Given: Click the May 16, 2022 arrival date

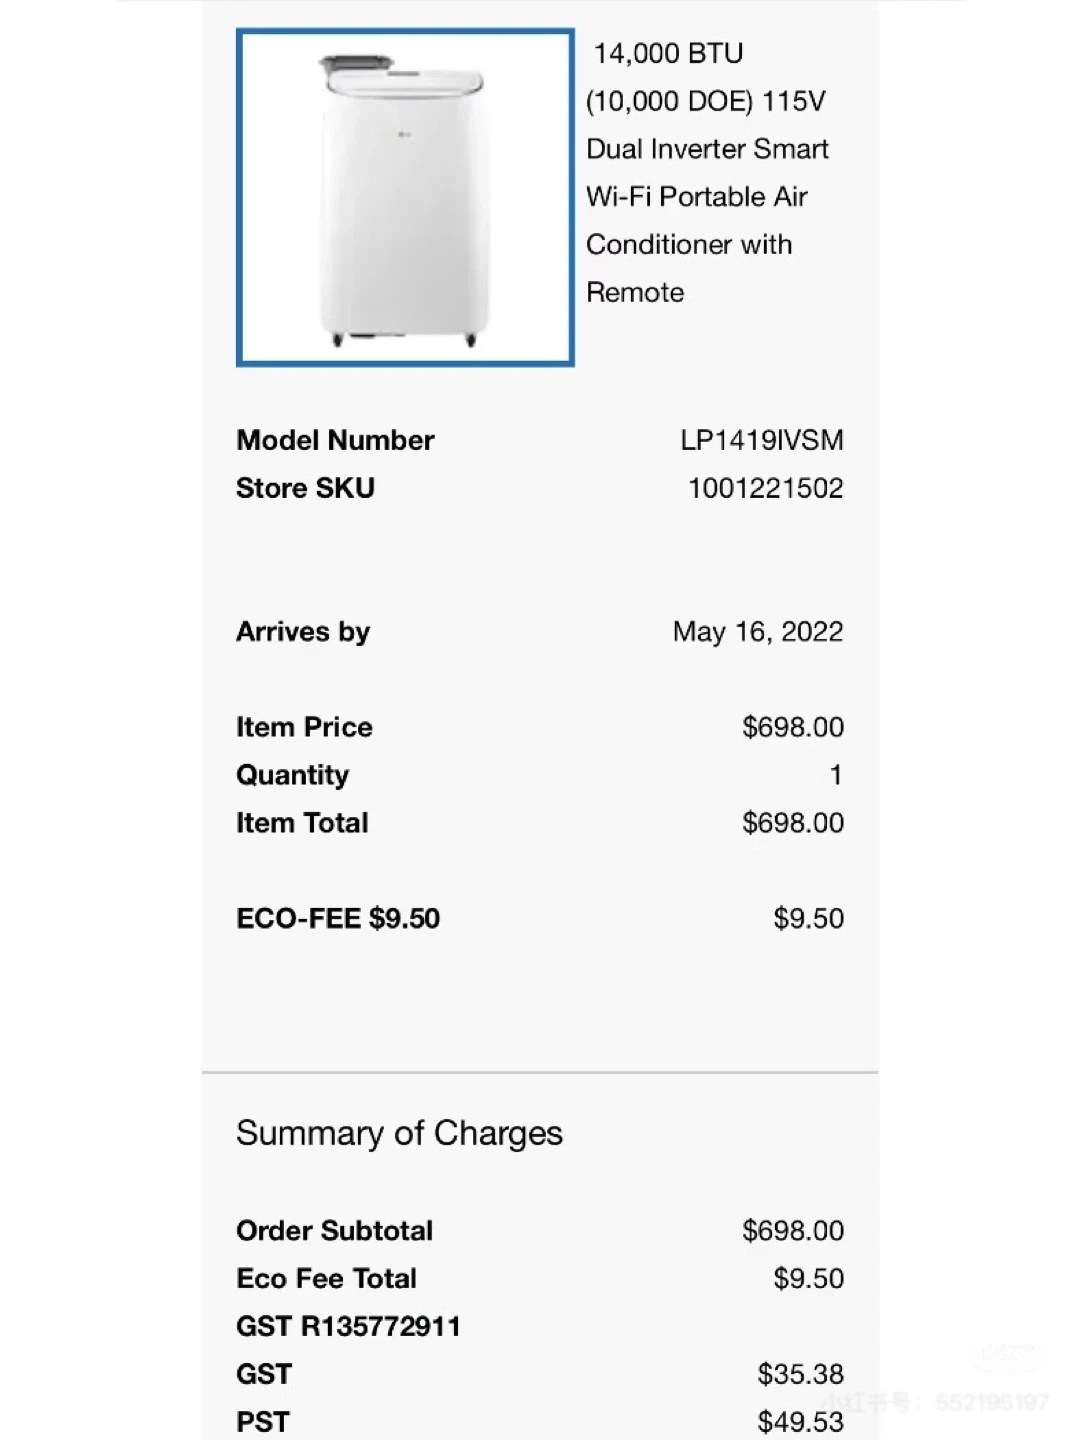Looking at the screenshot, I should (757, 632).
